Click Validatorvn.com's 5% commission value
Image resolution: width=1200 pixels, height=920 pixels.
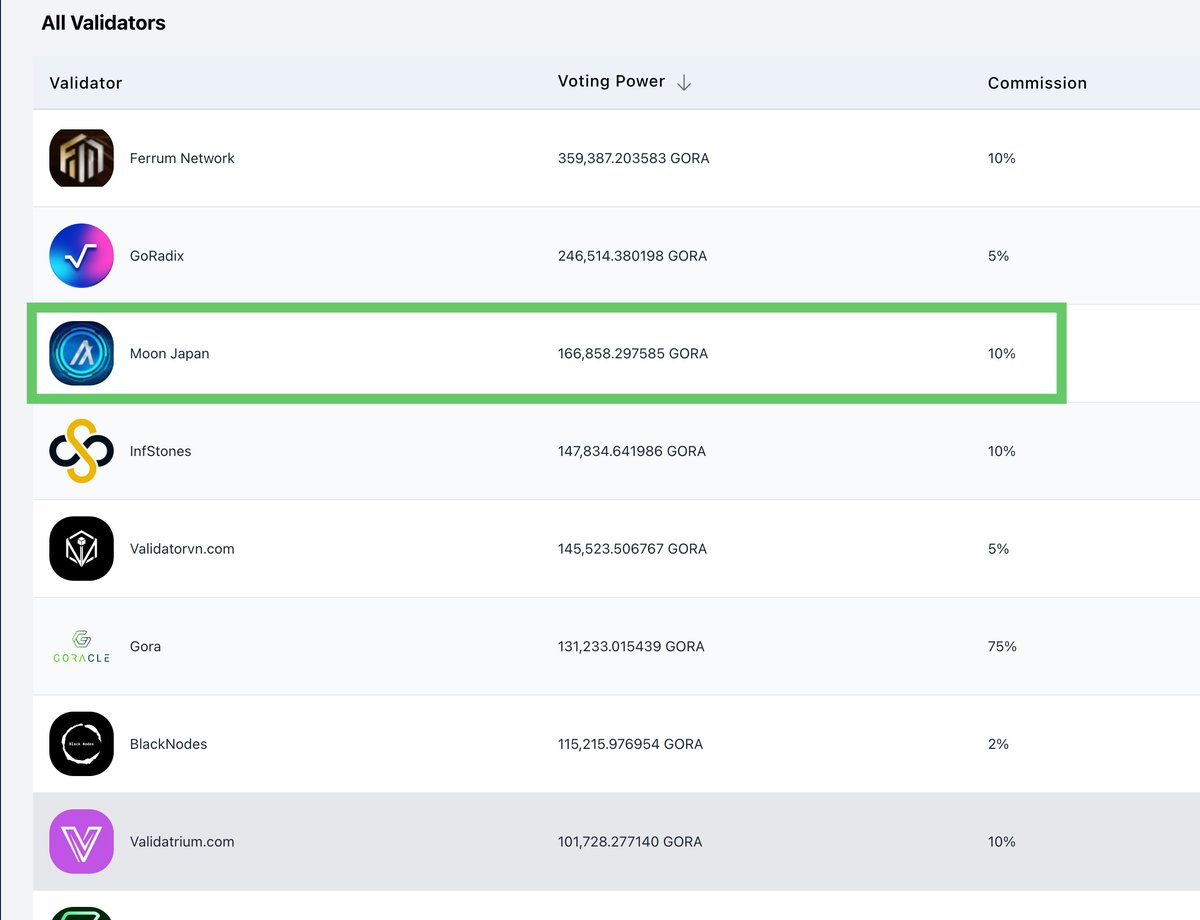click(998, 549)
